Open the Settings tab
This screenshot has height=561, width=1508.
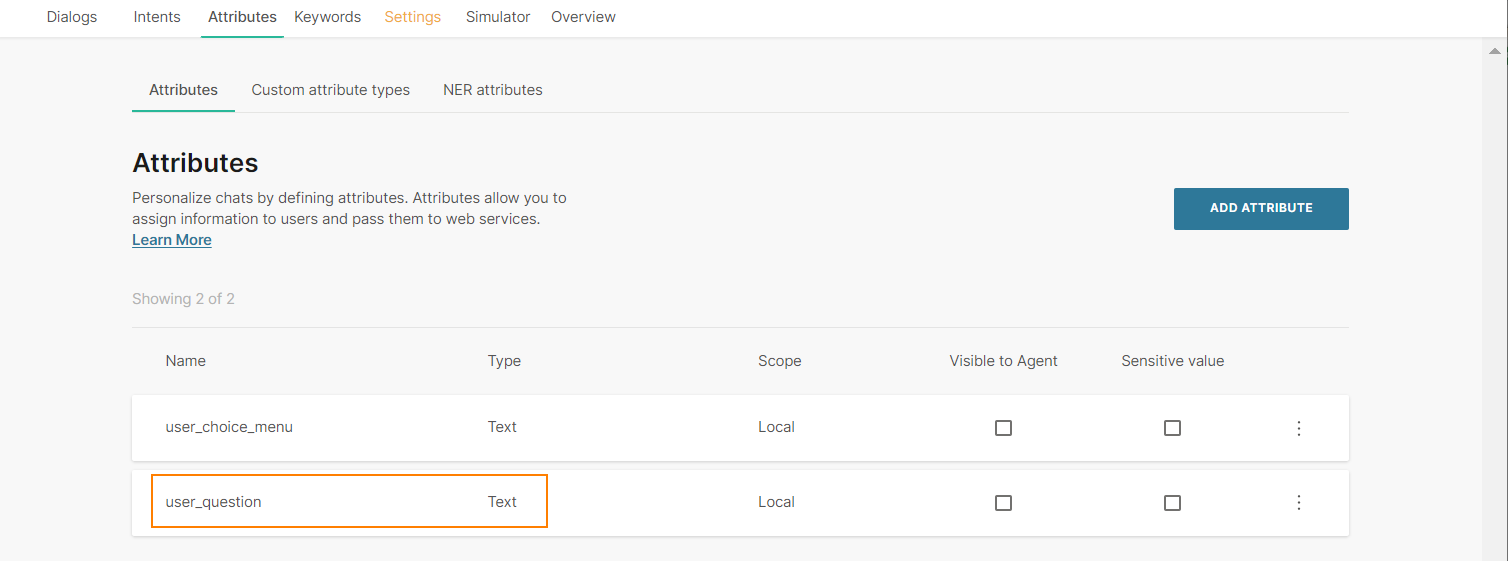tap(412, 17)
